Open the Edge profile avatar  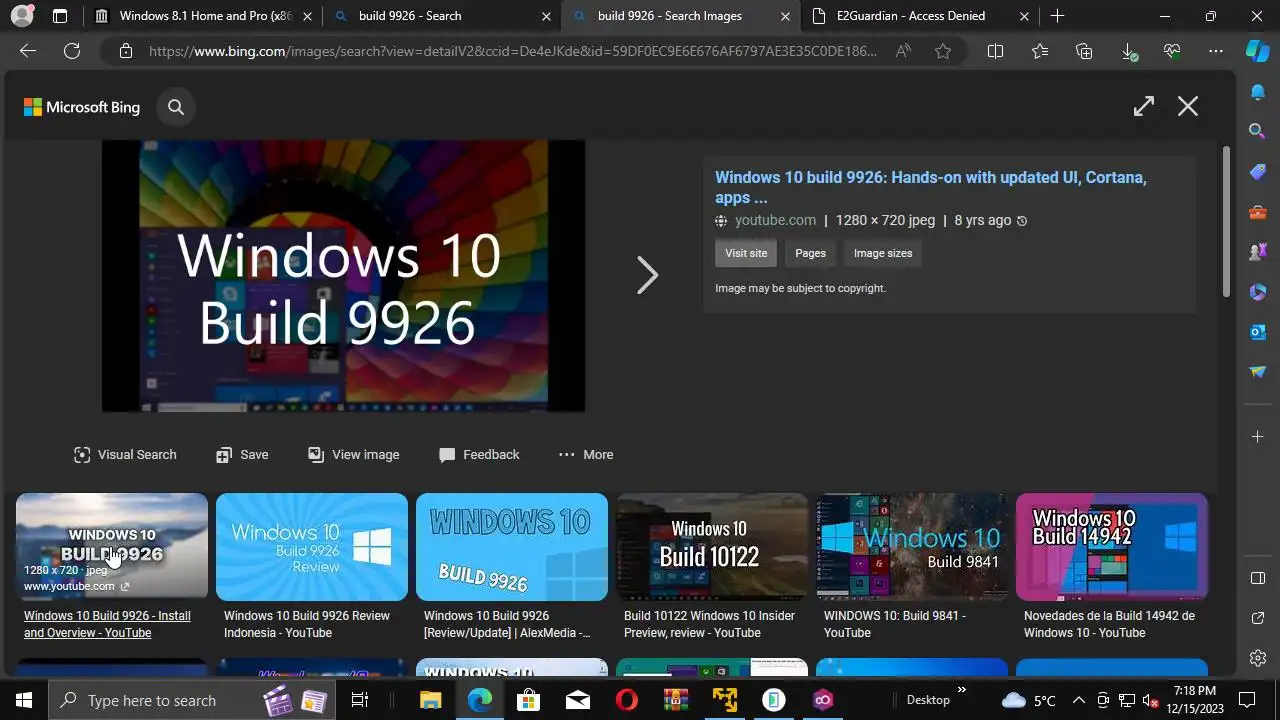tap(21, 16)
